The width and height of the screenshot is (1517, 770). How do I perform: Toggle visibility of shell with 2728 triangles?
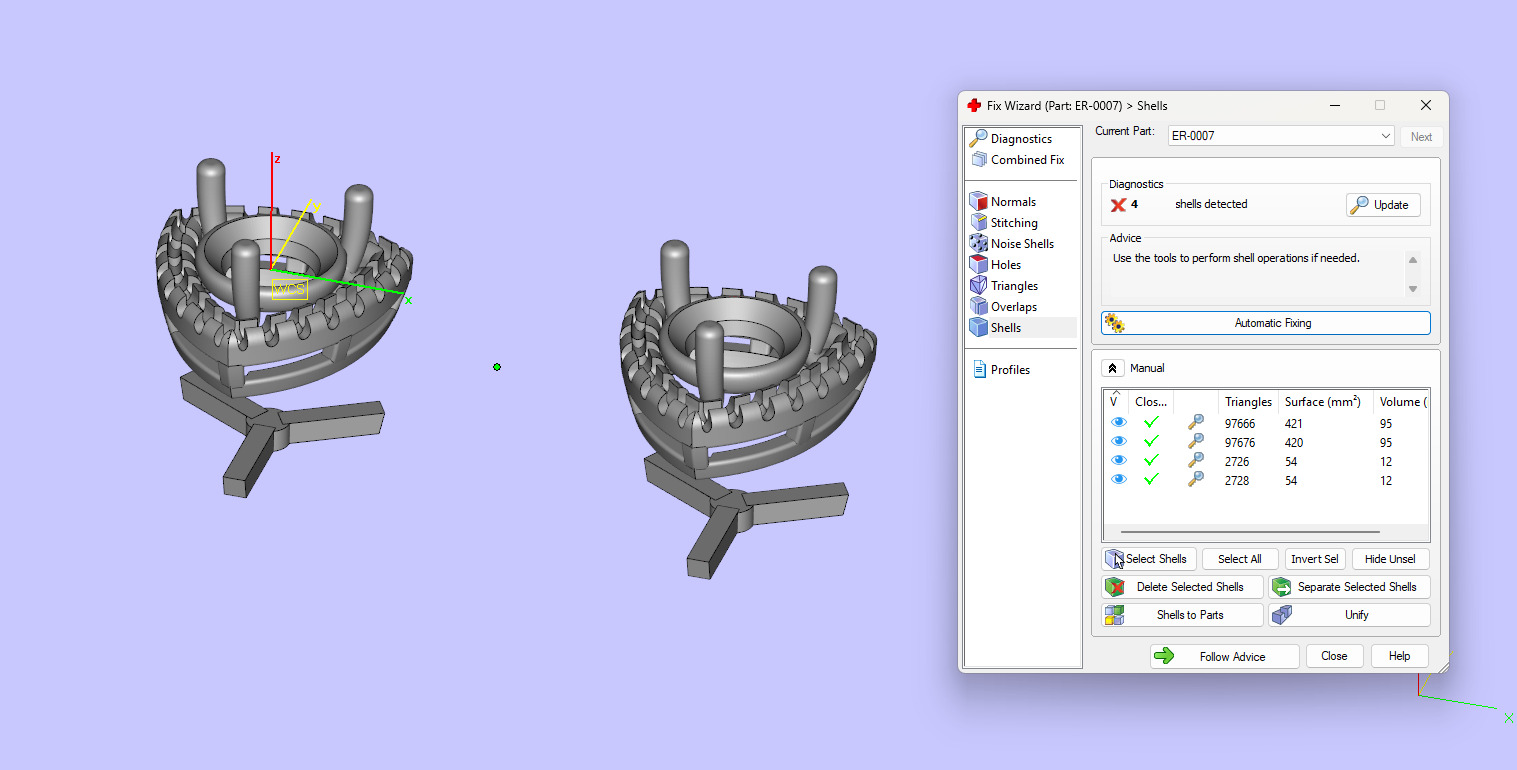1119,480
